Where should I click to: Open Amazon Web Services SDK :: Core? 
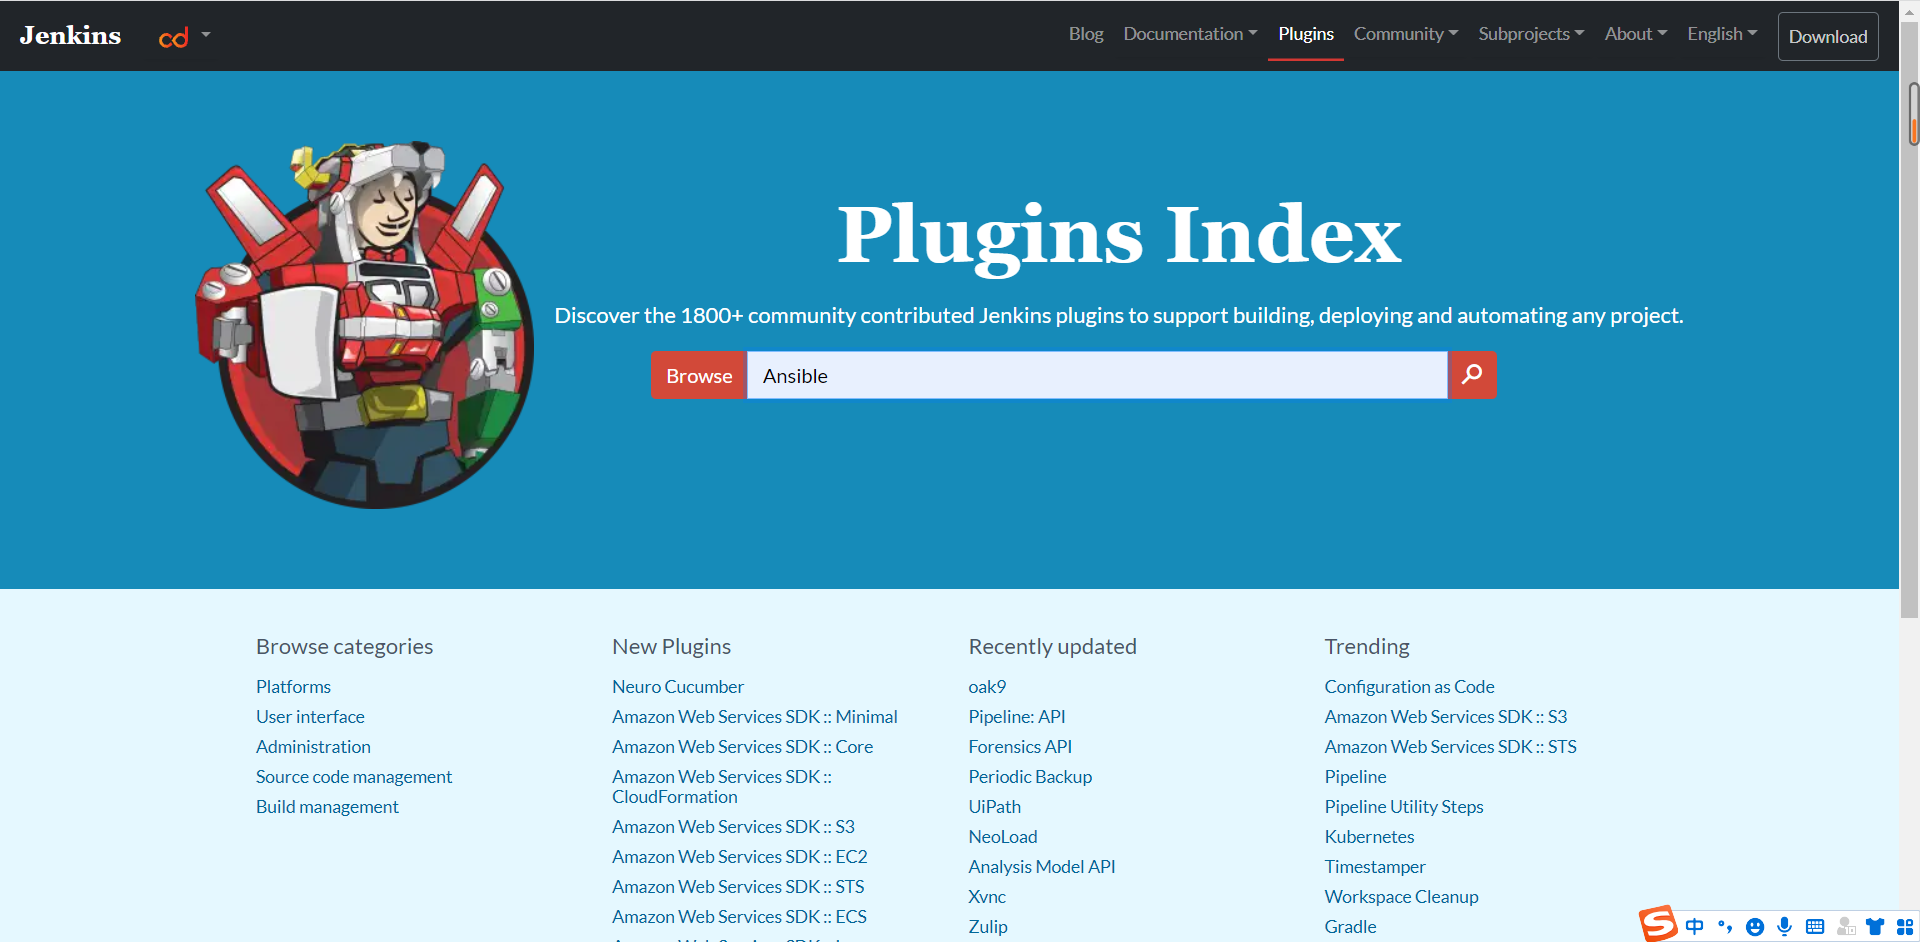tap(742, 747)
